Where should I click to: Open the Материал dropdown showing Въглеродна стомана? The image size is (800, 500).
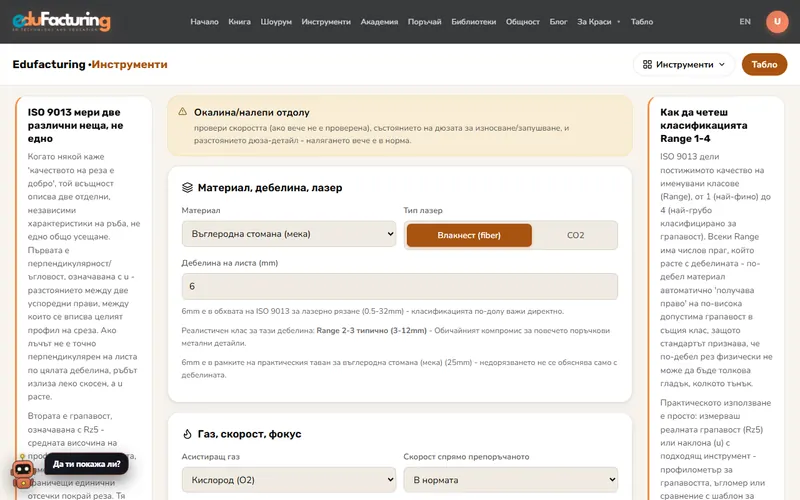click(289, 234)
